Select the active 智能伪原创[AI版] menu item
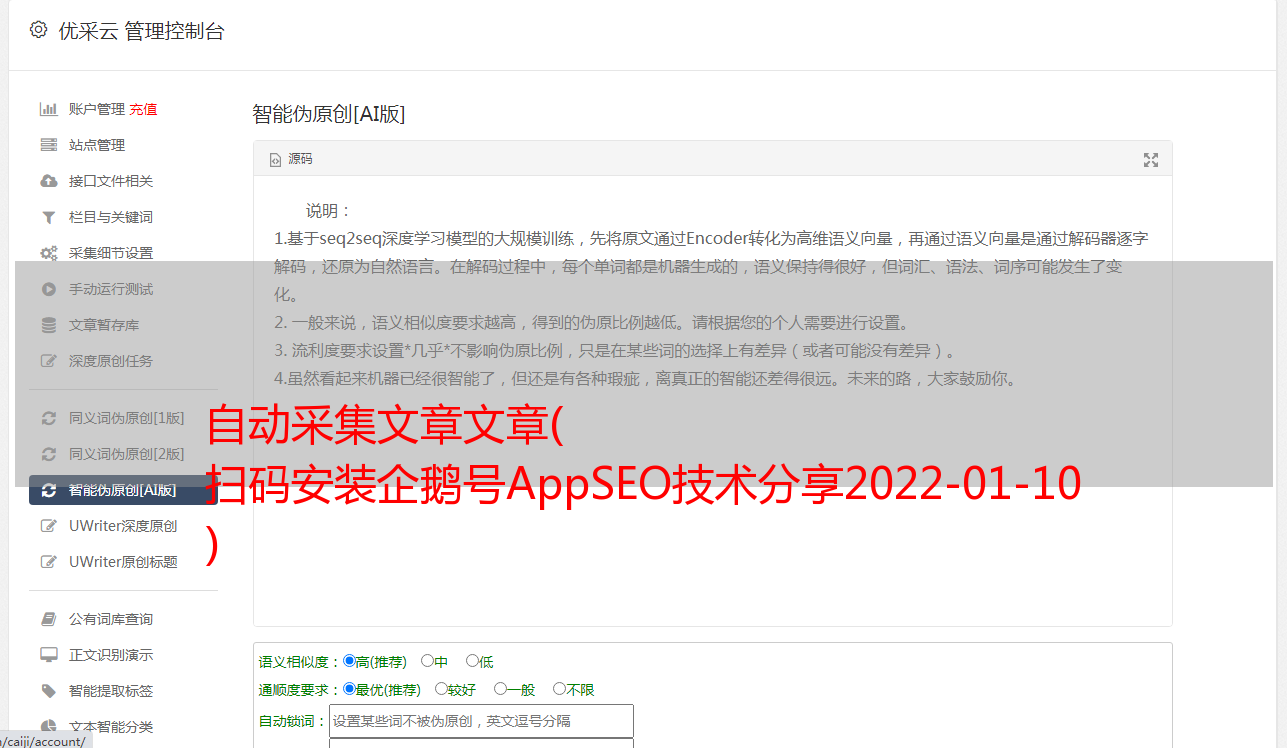This screenshot has height=748, width=1287. 123,490
